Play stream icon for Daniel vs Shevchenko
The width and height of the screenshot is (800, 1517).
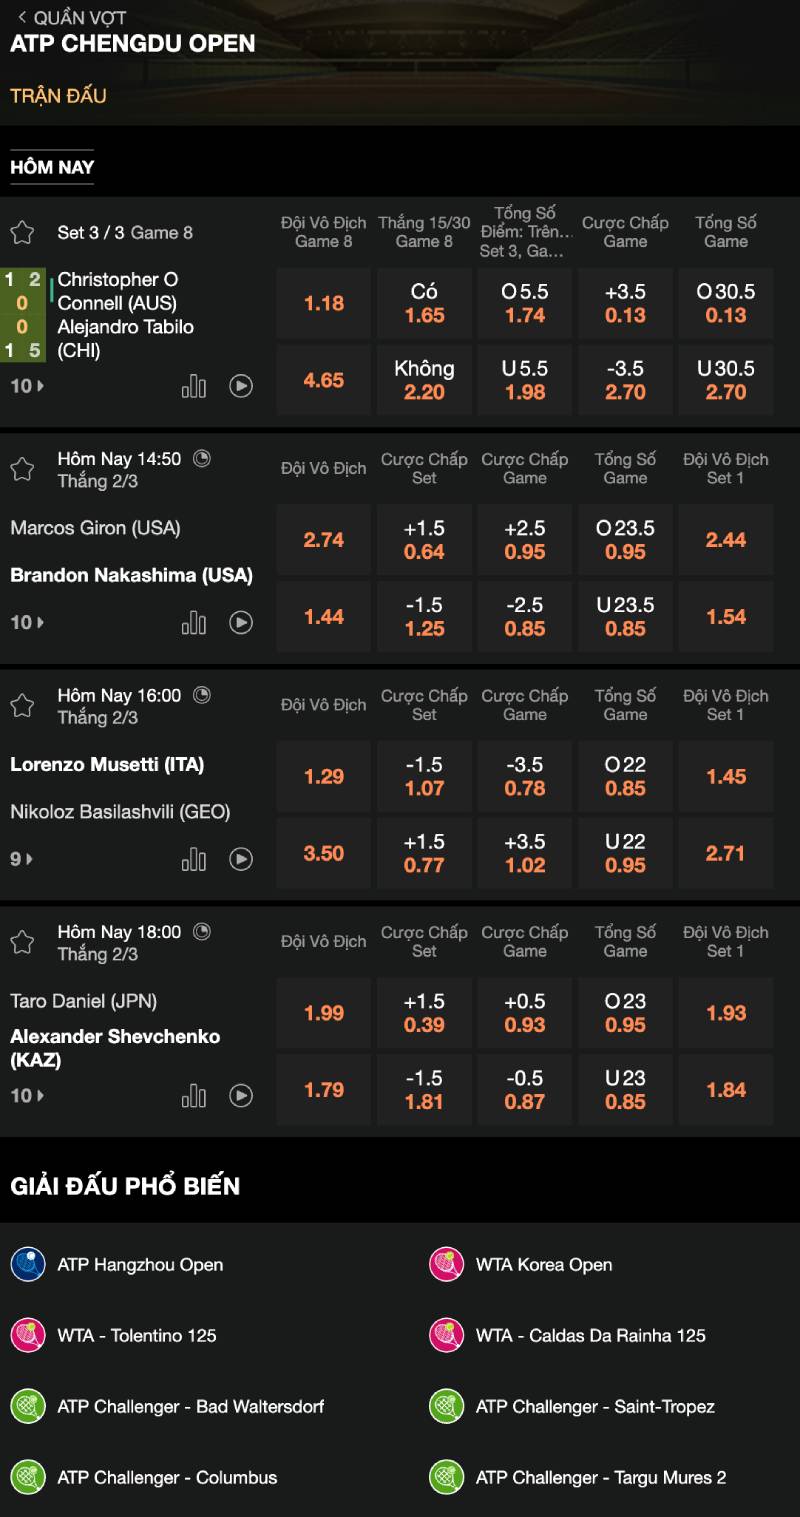point(241,1096)
